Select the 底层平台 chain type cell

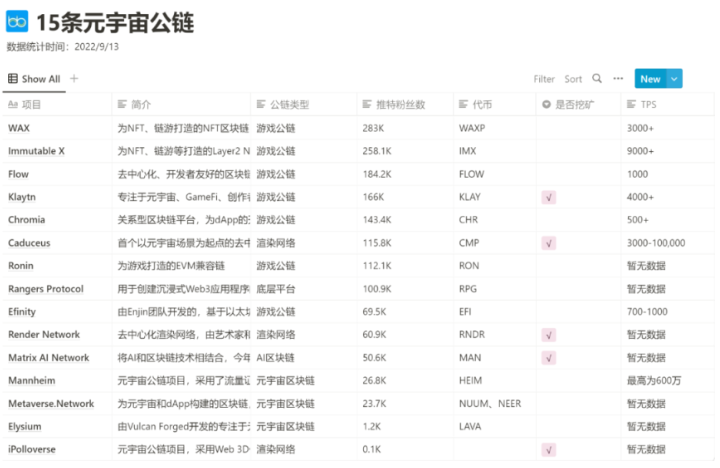(x=304, y=289)
